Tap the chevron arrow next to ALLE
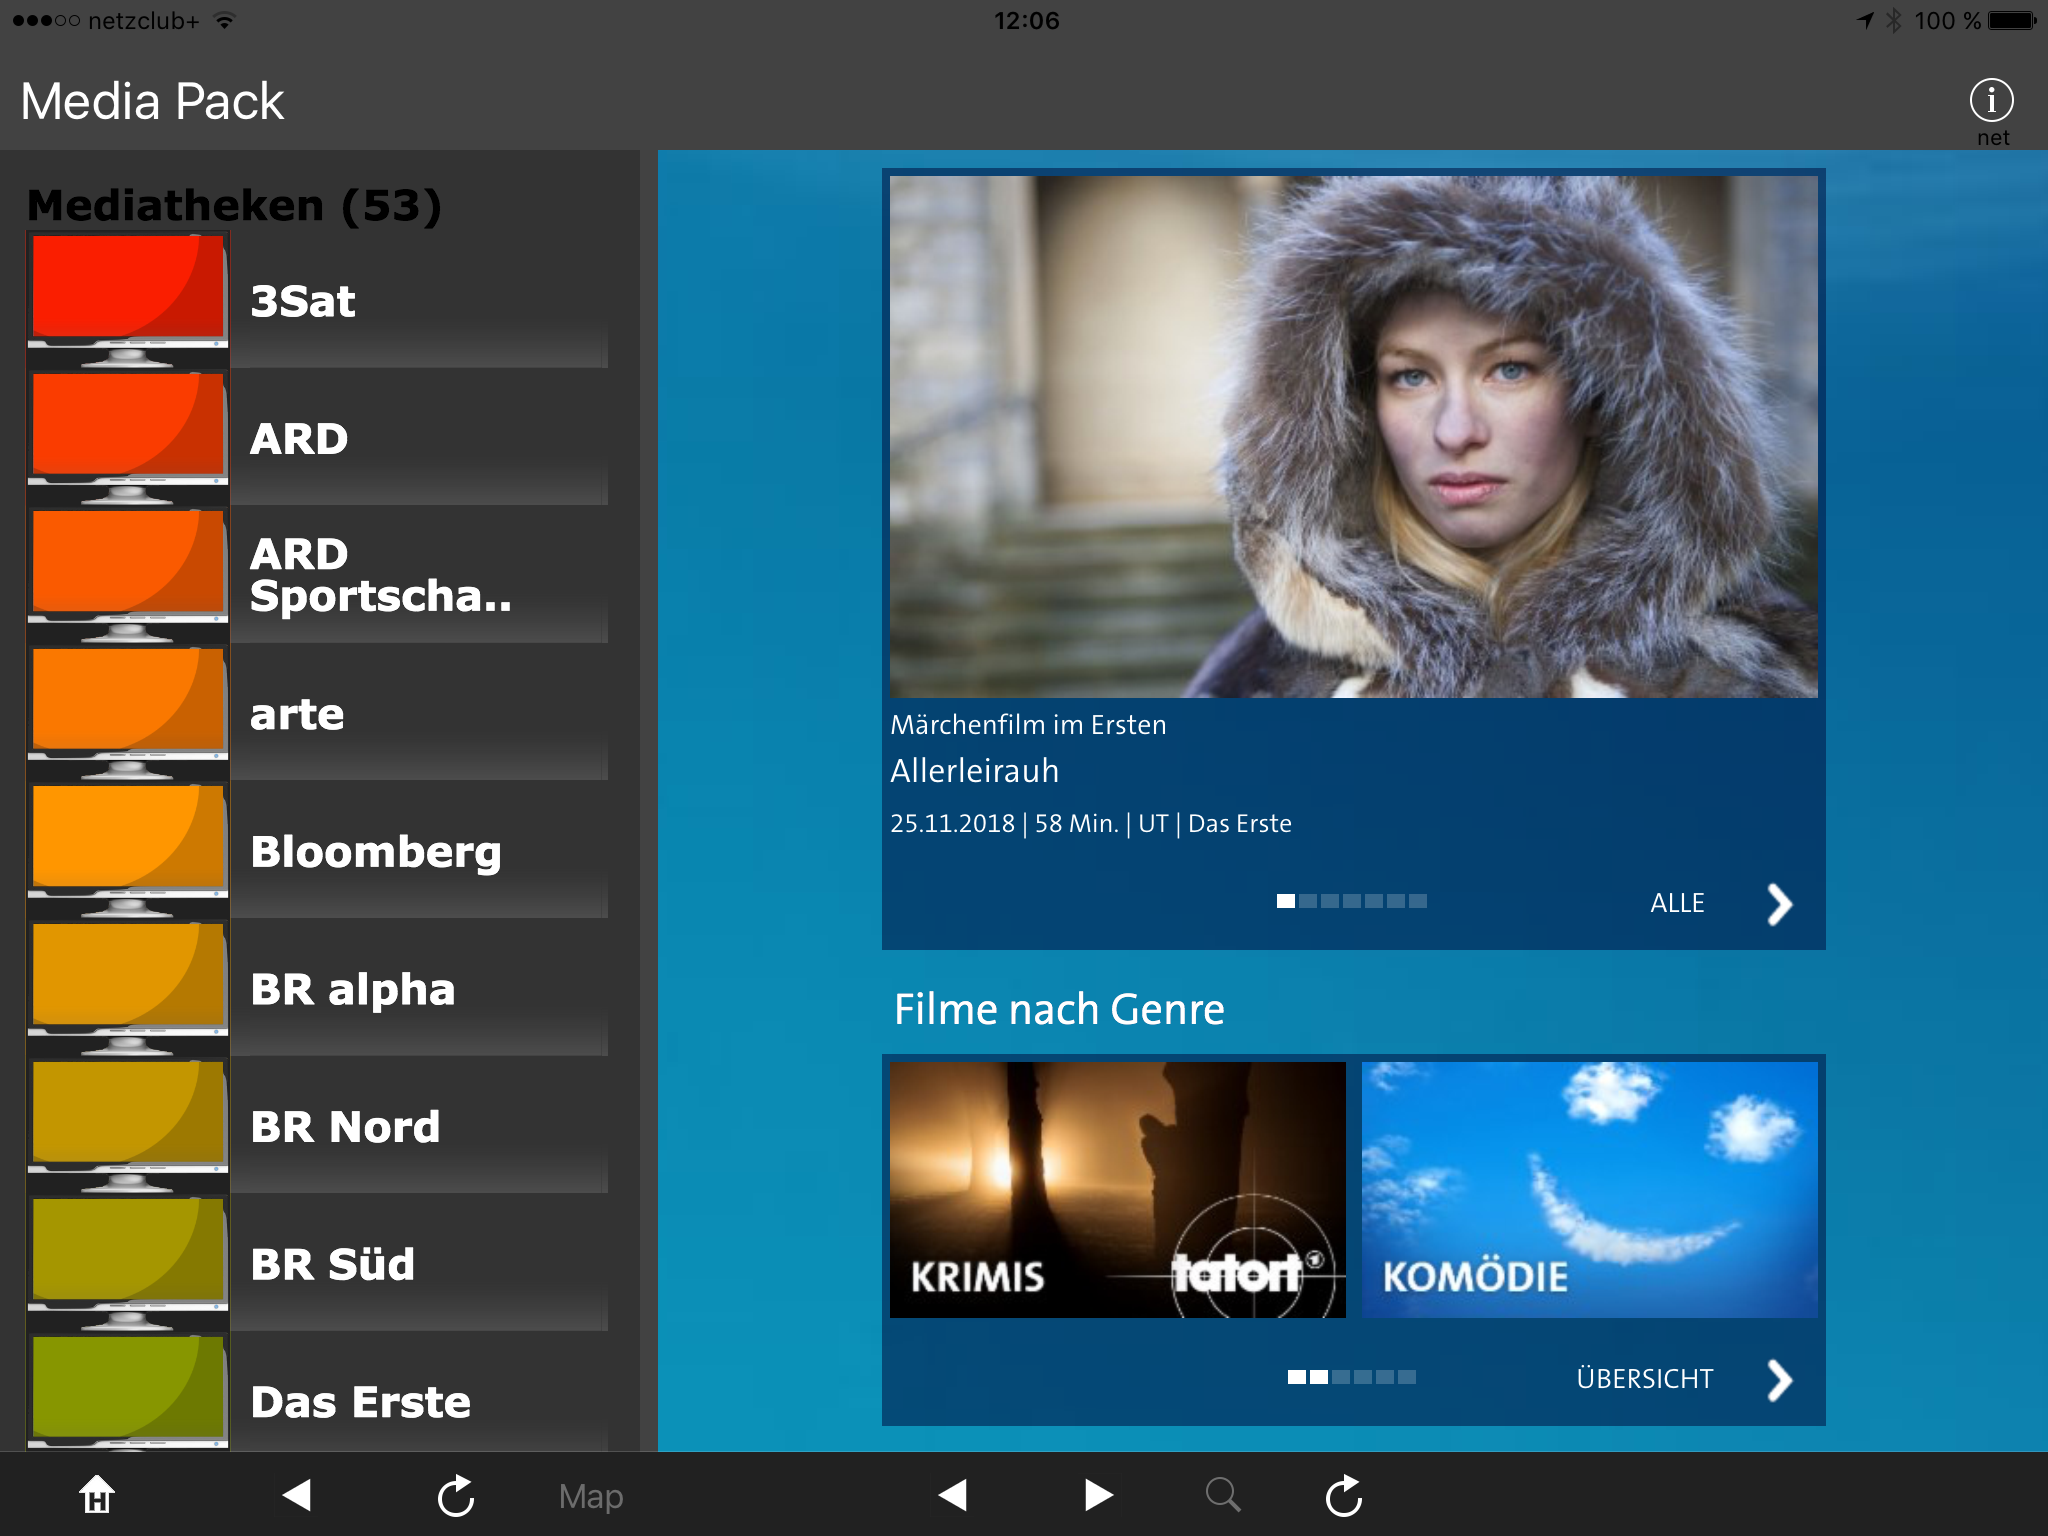This screenshot has height=1536, width=2048. (x=1779, y=904)
